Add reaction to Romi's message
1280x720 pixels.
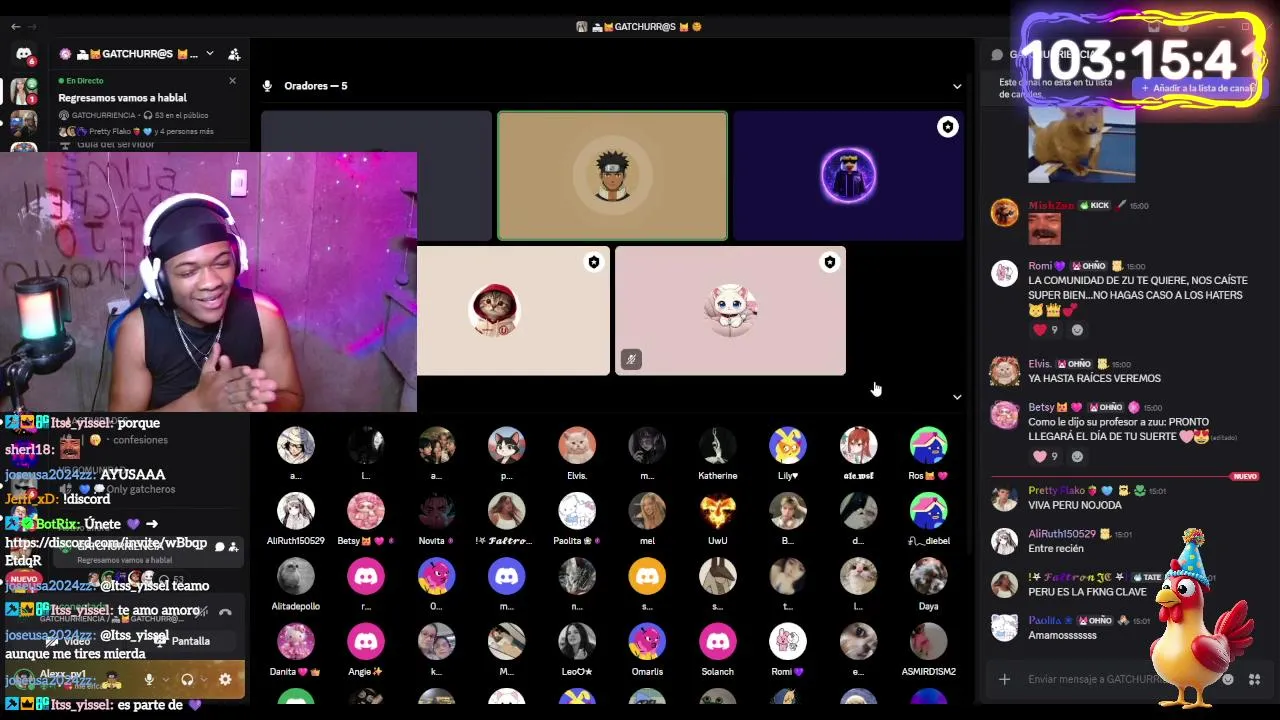1077,330
